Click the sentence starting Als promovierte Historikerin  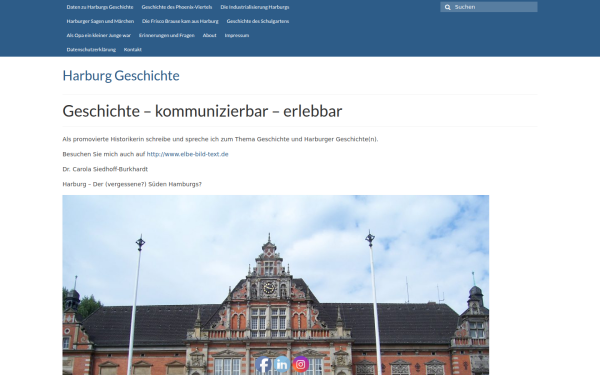click(x=220, y=139)
